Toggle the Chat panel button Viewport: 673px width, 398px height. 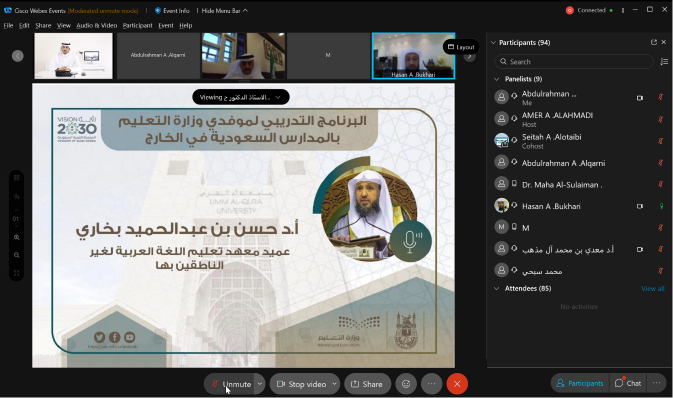(628, 383)
